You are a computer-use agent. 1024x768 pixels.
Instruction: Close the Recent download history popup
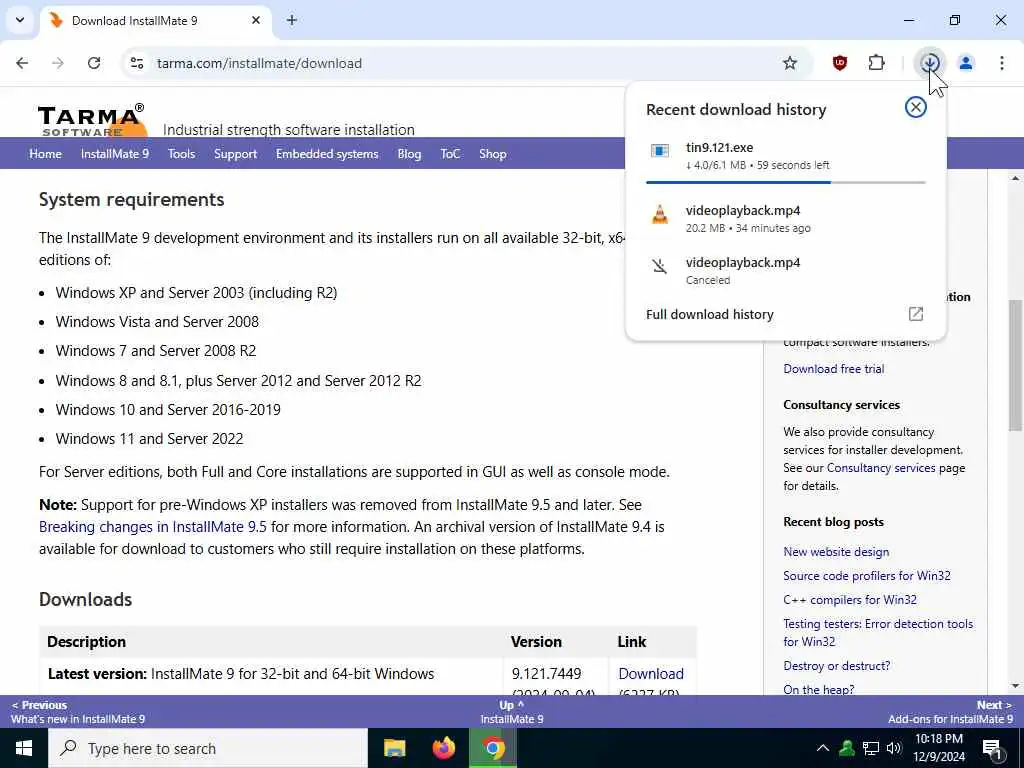916,107
